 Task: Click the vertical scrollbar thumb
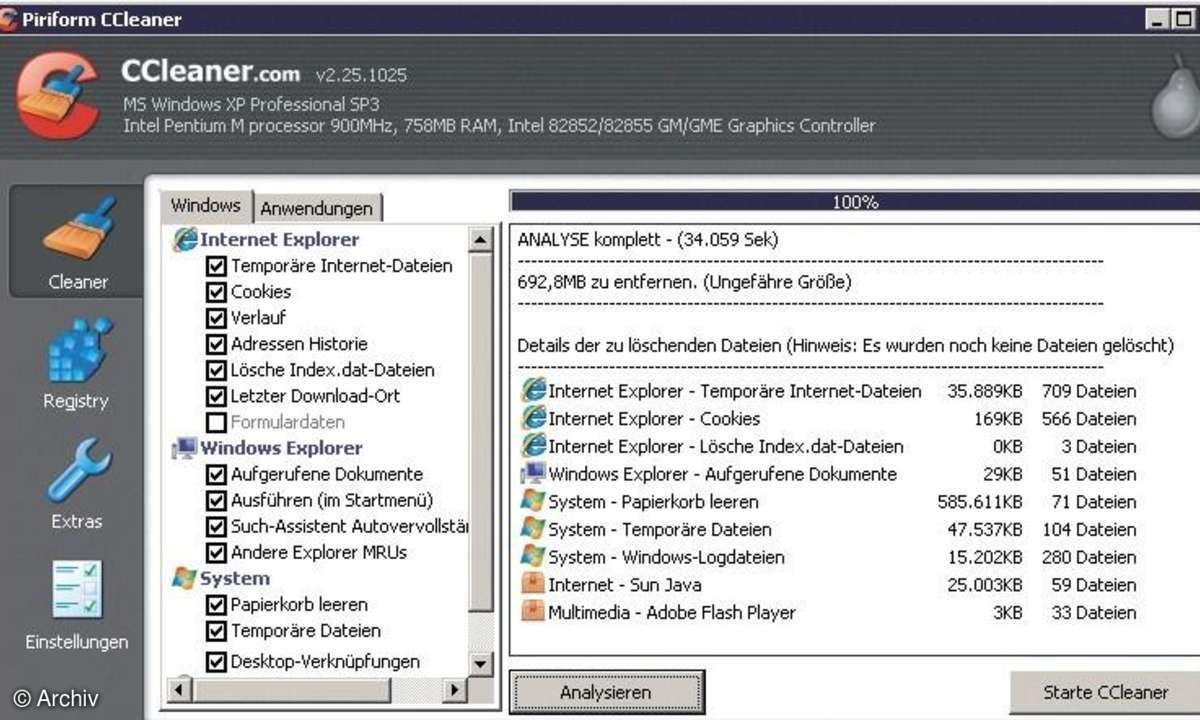click(481, 432)
